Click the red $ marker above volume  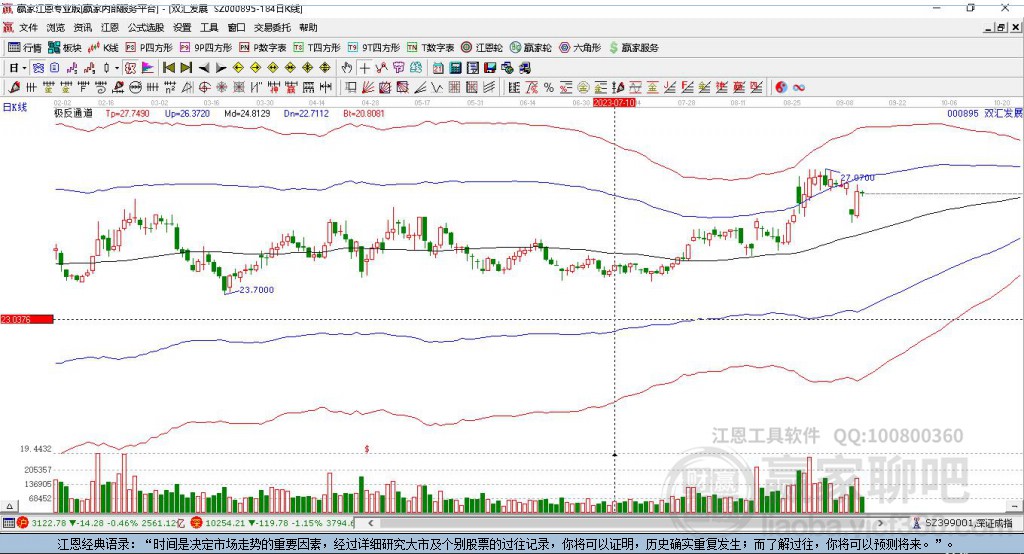[x=367, y=449]
